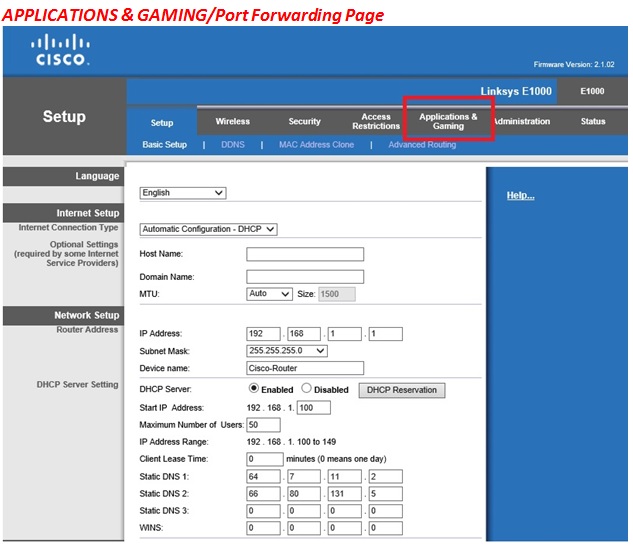Select the Enabled DHCP Server radio button

click(254, 388)
